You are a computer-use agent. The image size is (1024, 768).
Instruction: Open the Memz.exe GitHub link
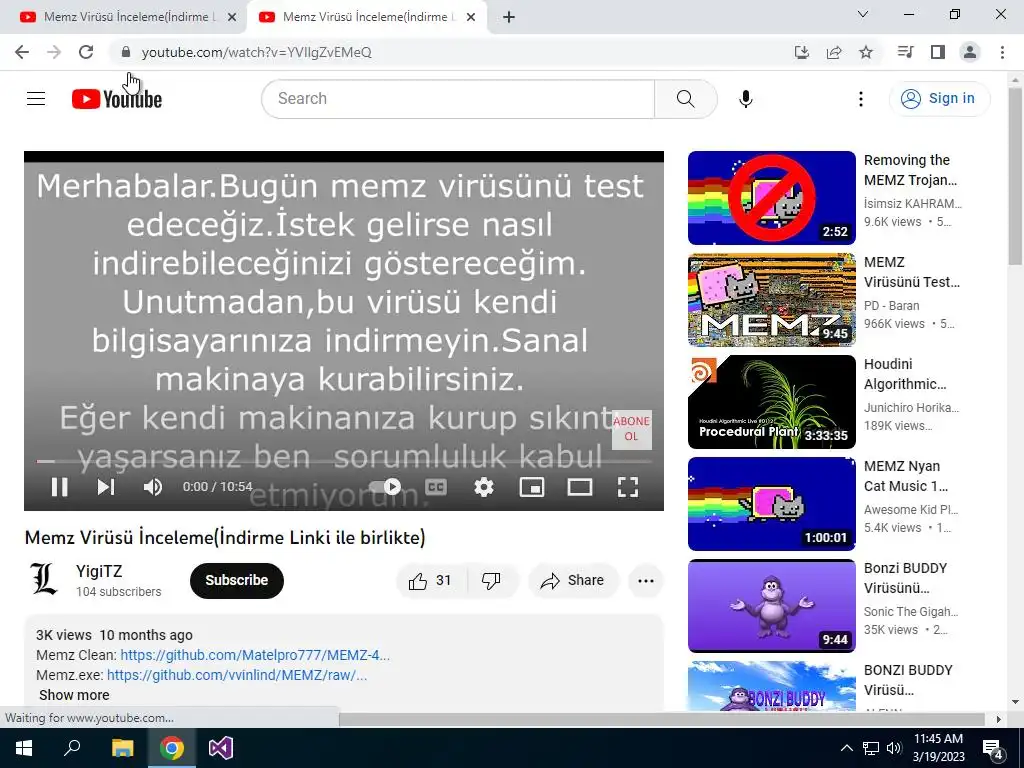(x=236, y=675)
